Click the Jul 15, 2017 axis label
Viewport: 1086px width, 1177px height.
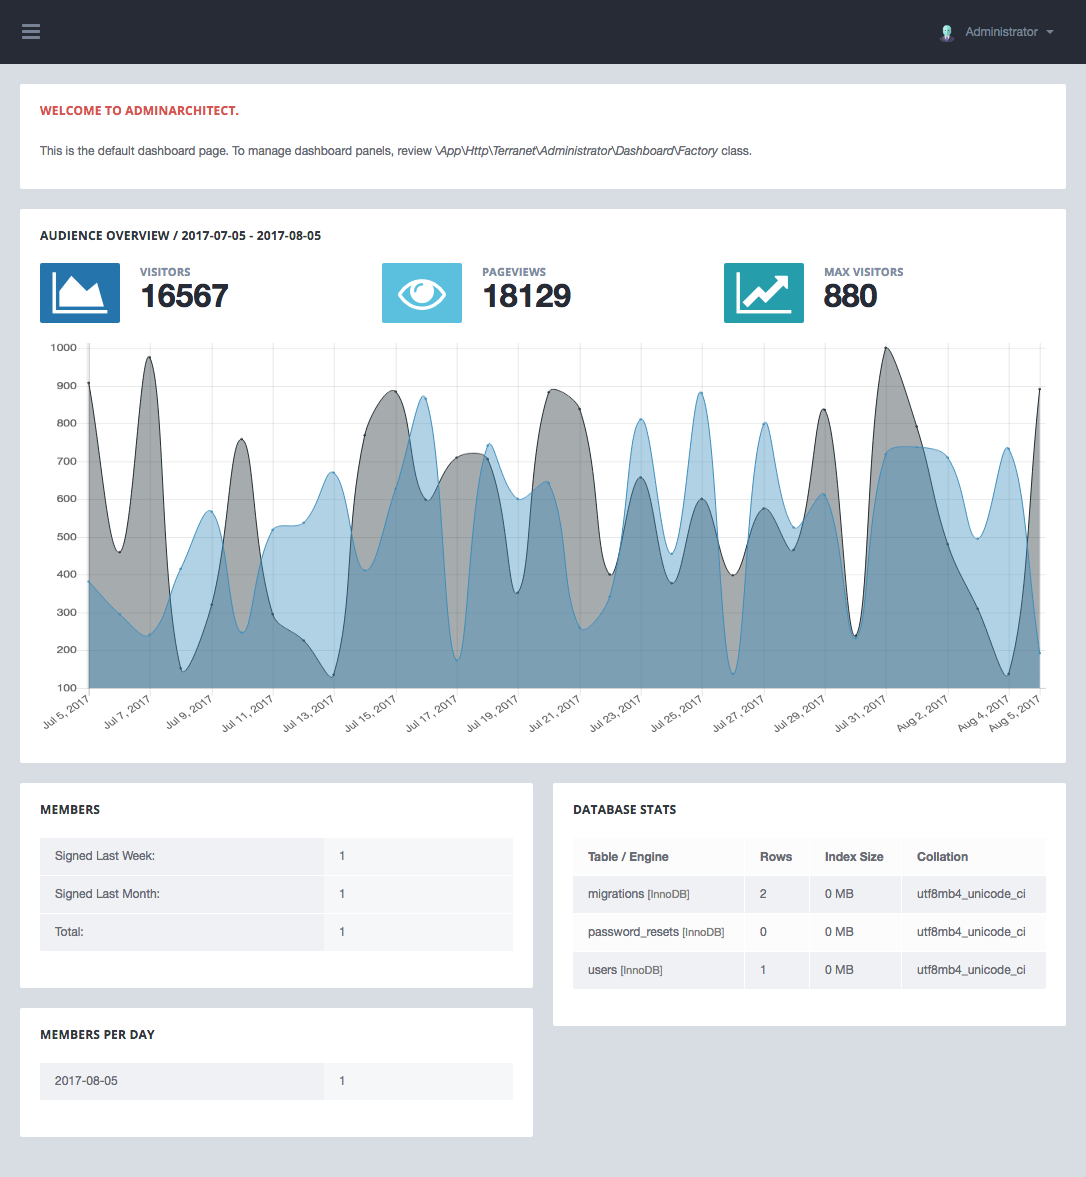point(370,714)
